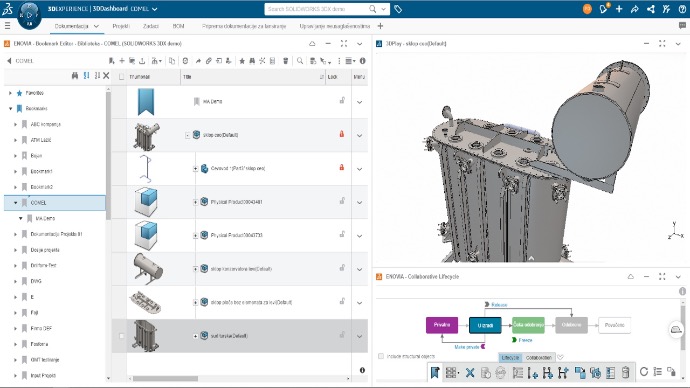This screenshot has height=388, width=690.
Task: Click the Freeze transition link
Action: click(525, 340)
